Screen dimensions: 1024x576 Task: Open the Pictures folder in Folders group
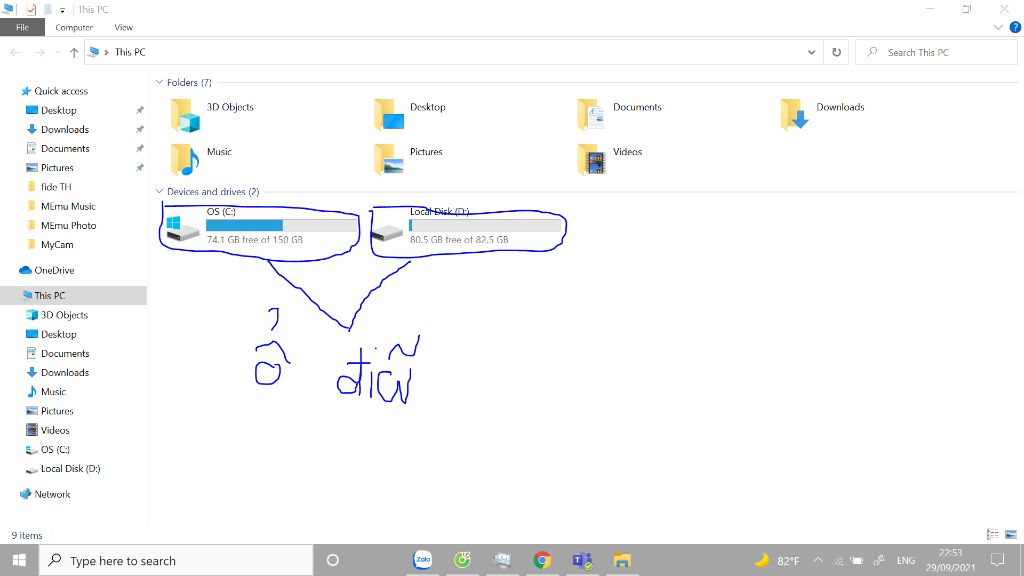click(x=389, y=159)
